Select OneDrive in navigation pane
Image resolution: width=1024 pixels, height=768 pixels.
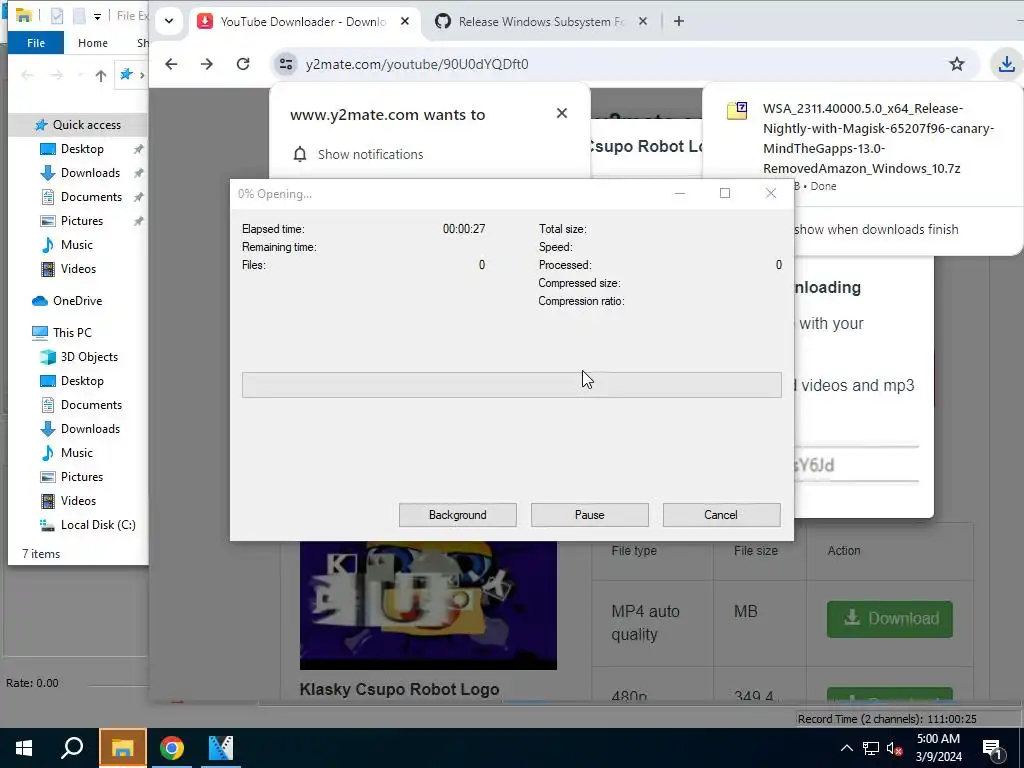click(77, 301)
